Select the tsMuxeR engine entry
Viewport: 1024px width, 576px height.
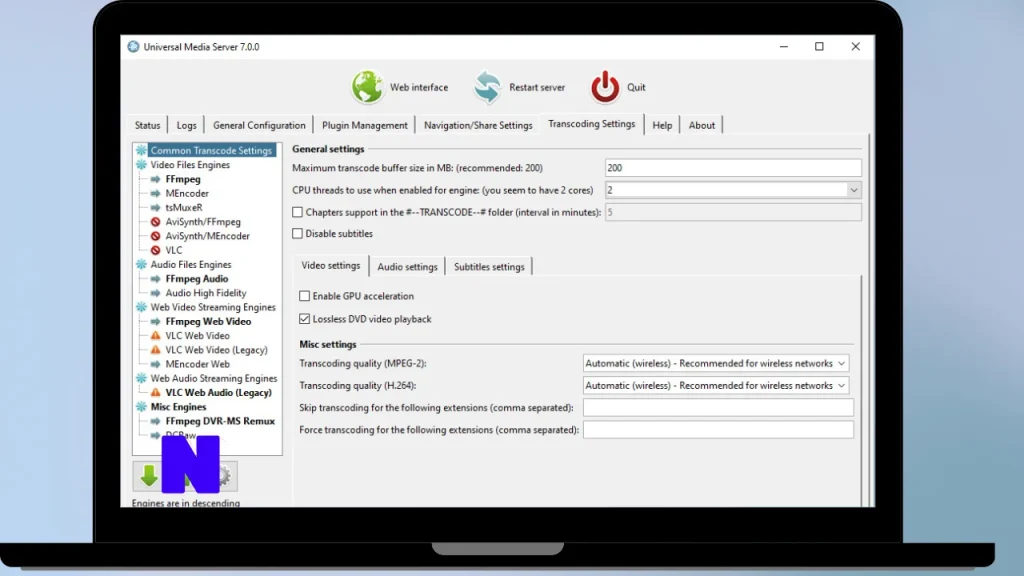point(184,208)
